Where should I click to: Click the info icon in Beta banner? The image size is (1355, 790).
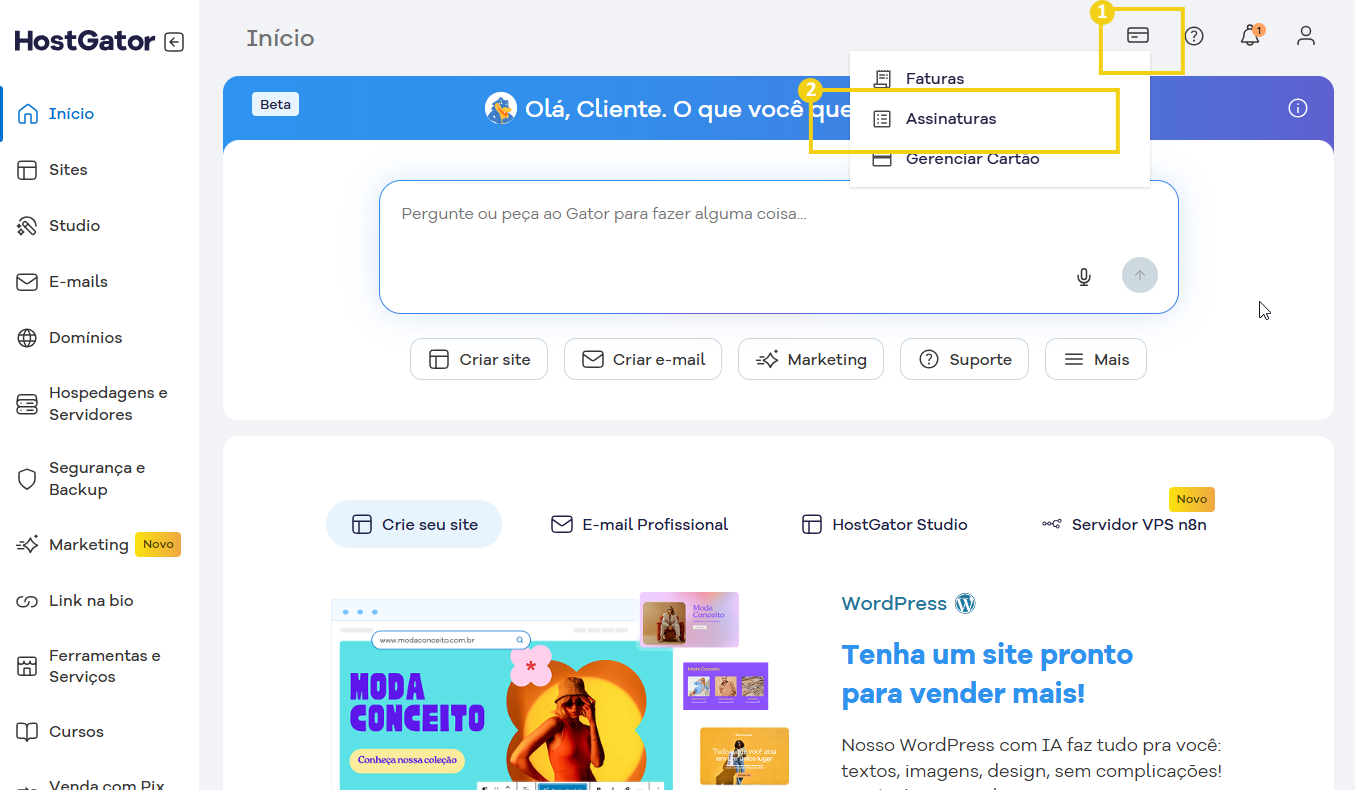[x=1298, y=108]
